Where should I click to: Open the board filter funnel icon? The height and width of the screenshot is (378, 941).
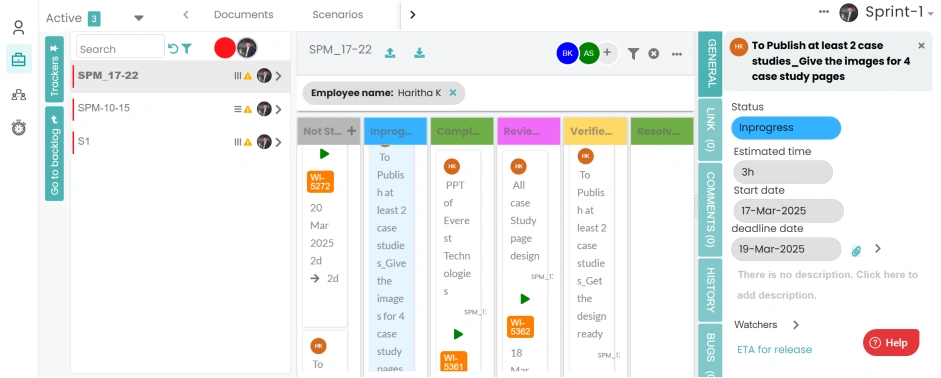[633, 54]
